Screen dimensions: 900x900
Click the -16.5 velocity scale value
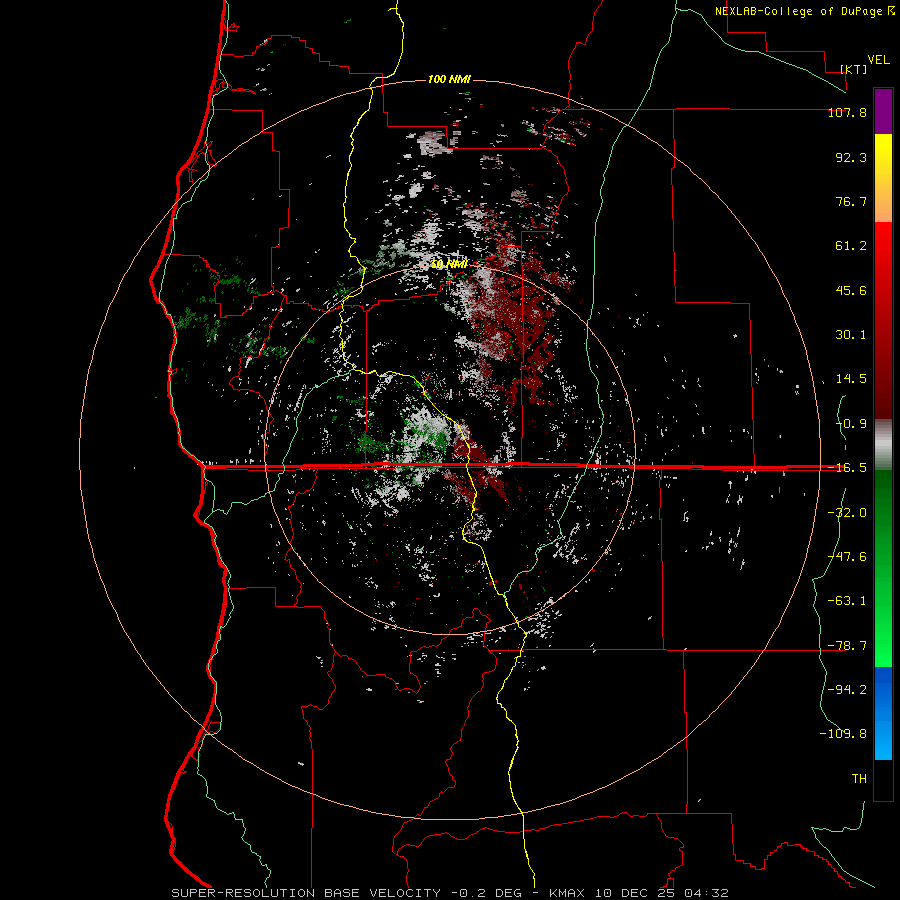point(847,468)
